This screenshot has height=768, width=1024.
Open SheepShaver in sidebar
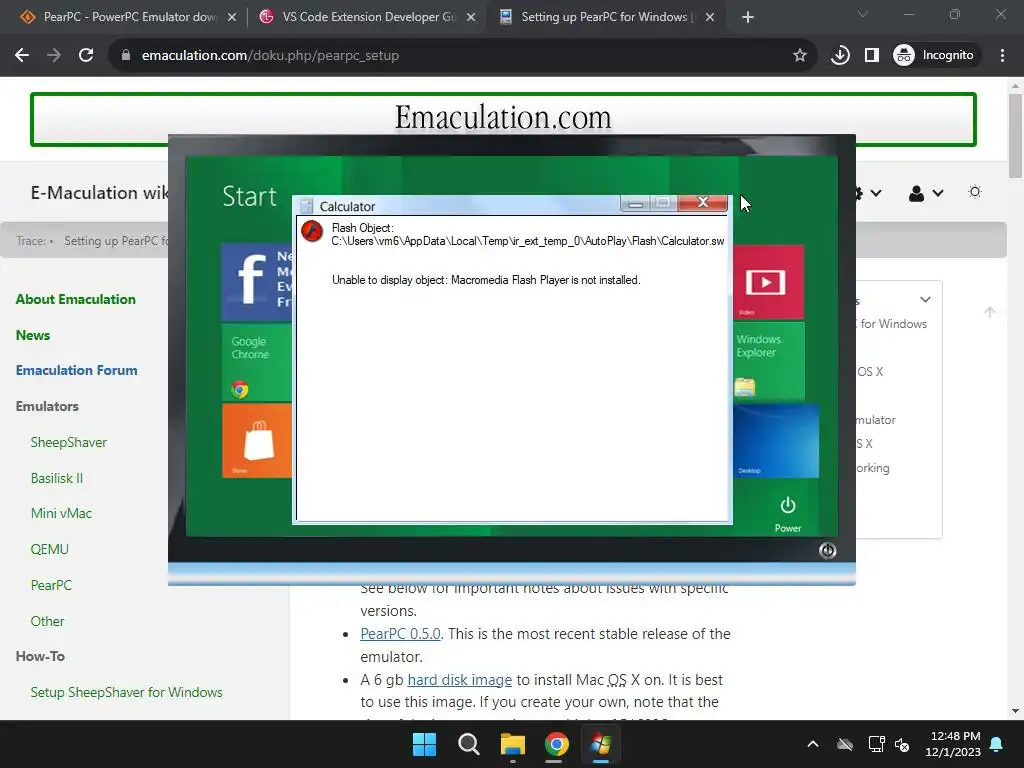coord(69,442)
